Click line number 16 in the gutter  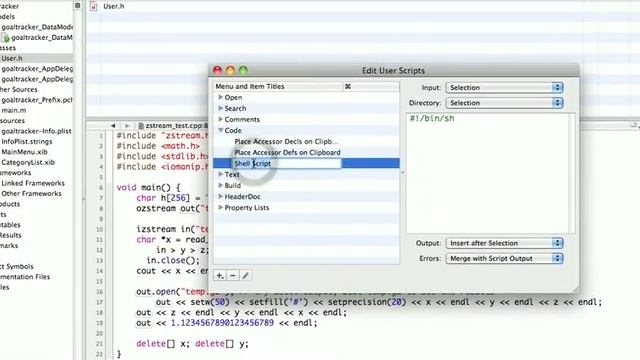pyautogui.click(x=99, y=292)
